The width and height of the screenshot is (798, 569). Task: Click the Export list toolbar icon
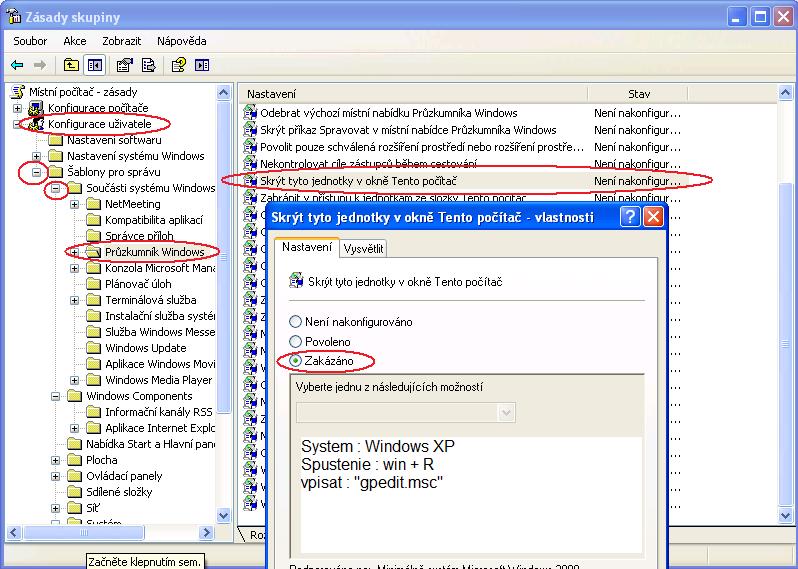pyautogui.click(x=149, y=65)
